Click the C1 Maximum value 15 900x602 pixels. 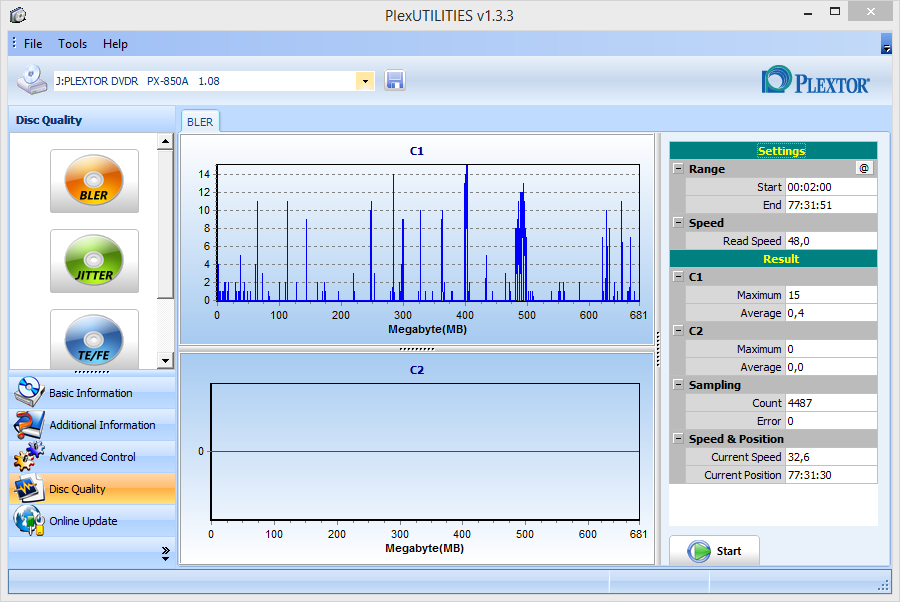831,295
